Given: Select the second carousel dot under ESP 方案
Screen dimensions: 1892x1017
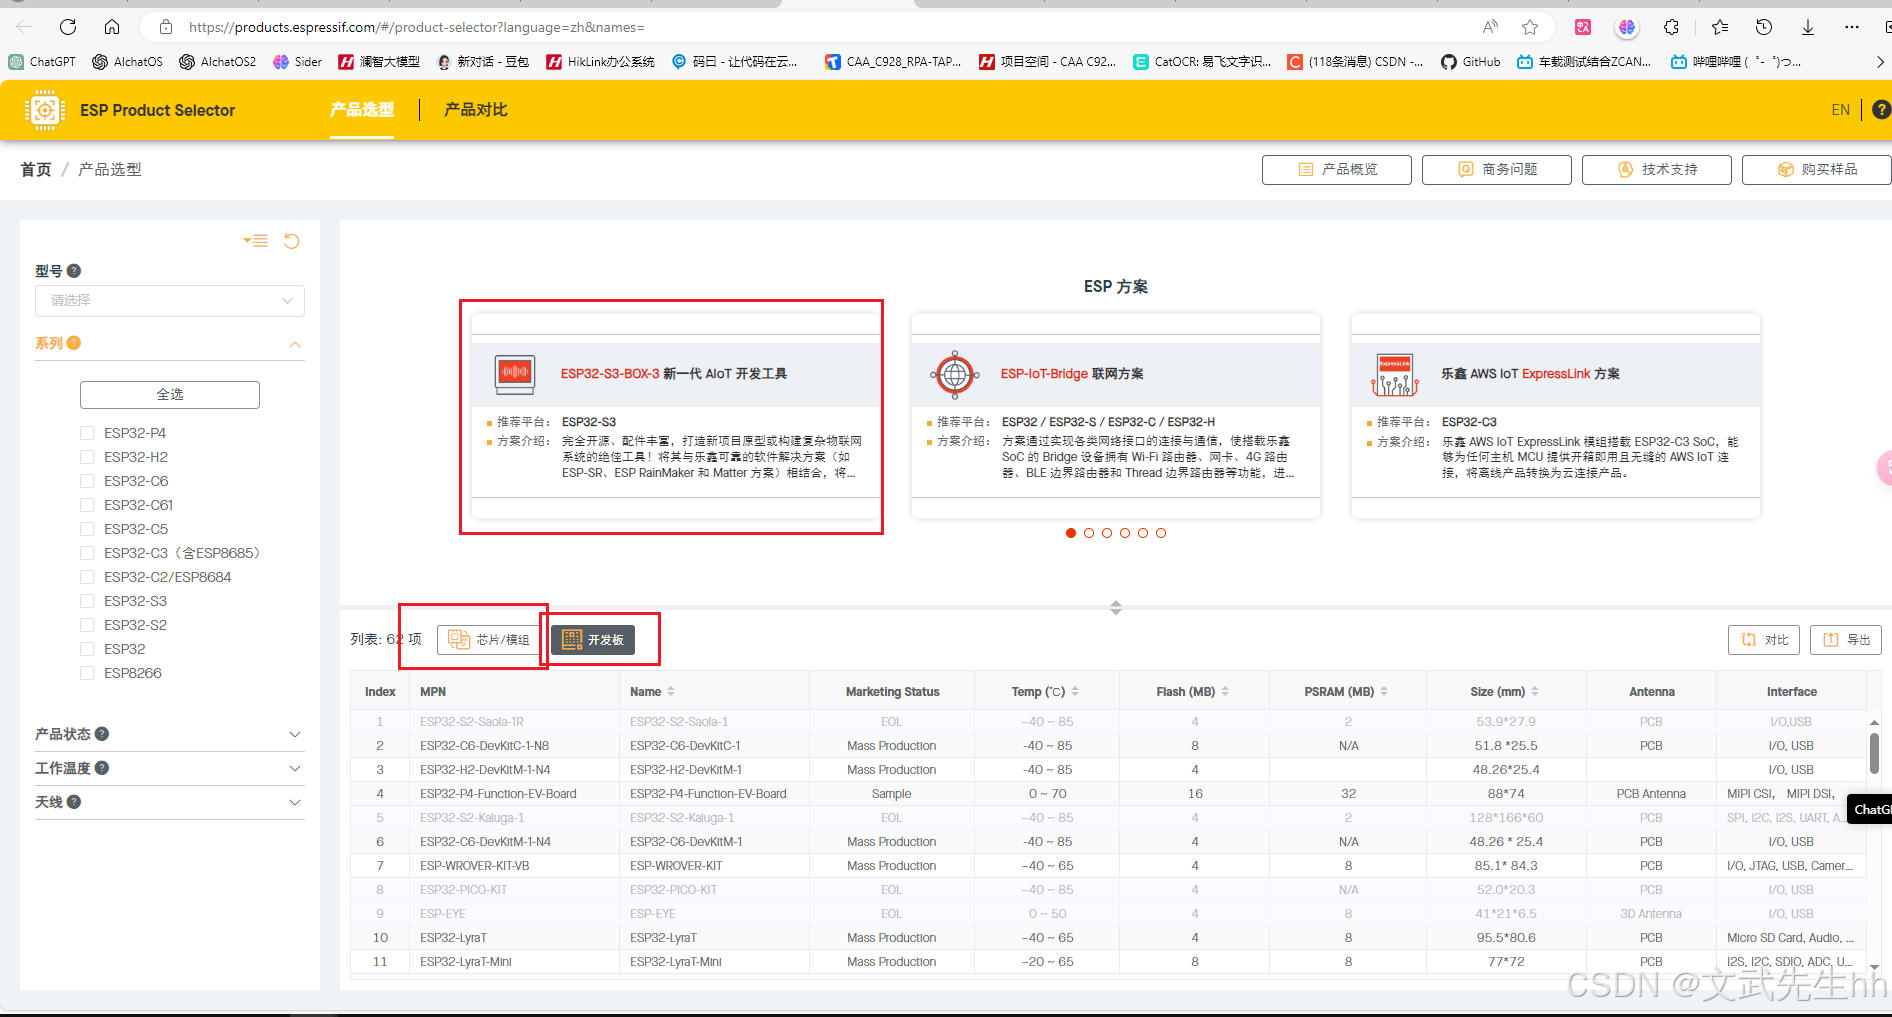Looking at the screenshot, I should pos(1089,533).
